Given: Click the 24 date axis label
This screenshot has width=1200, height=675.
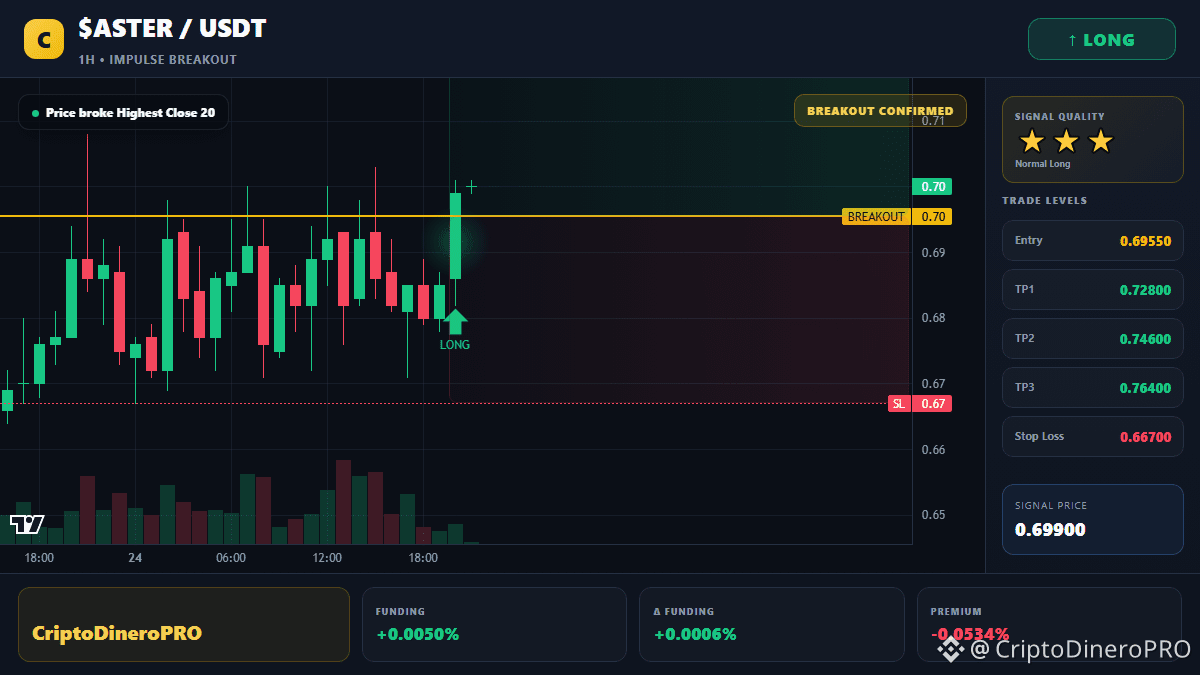Looking at the screenshot, I should (x=135, y=558).
